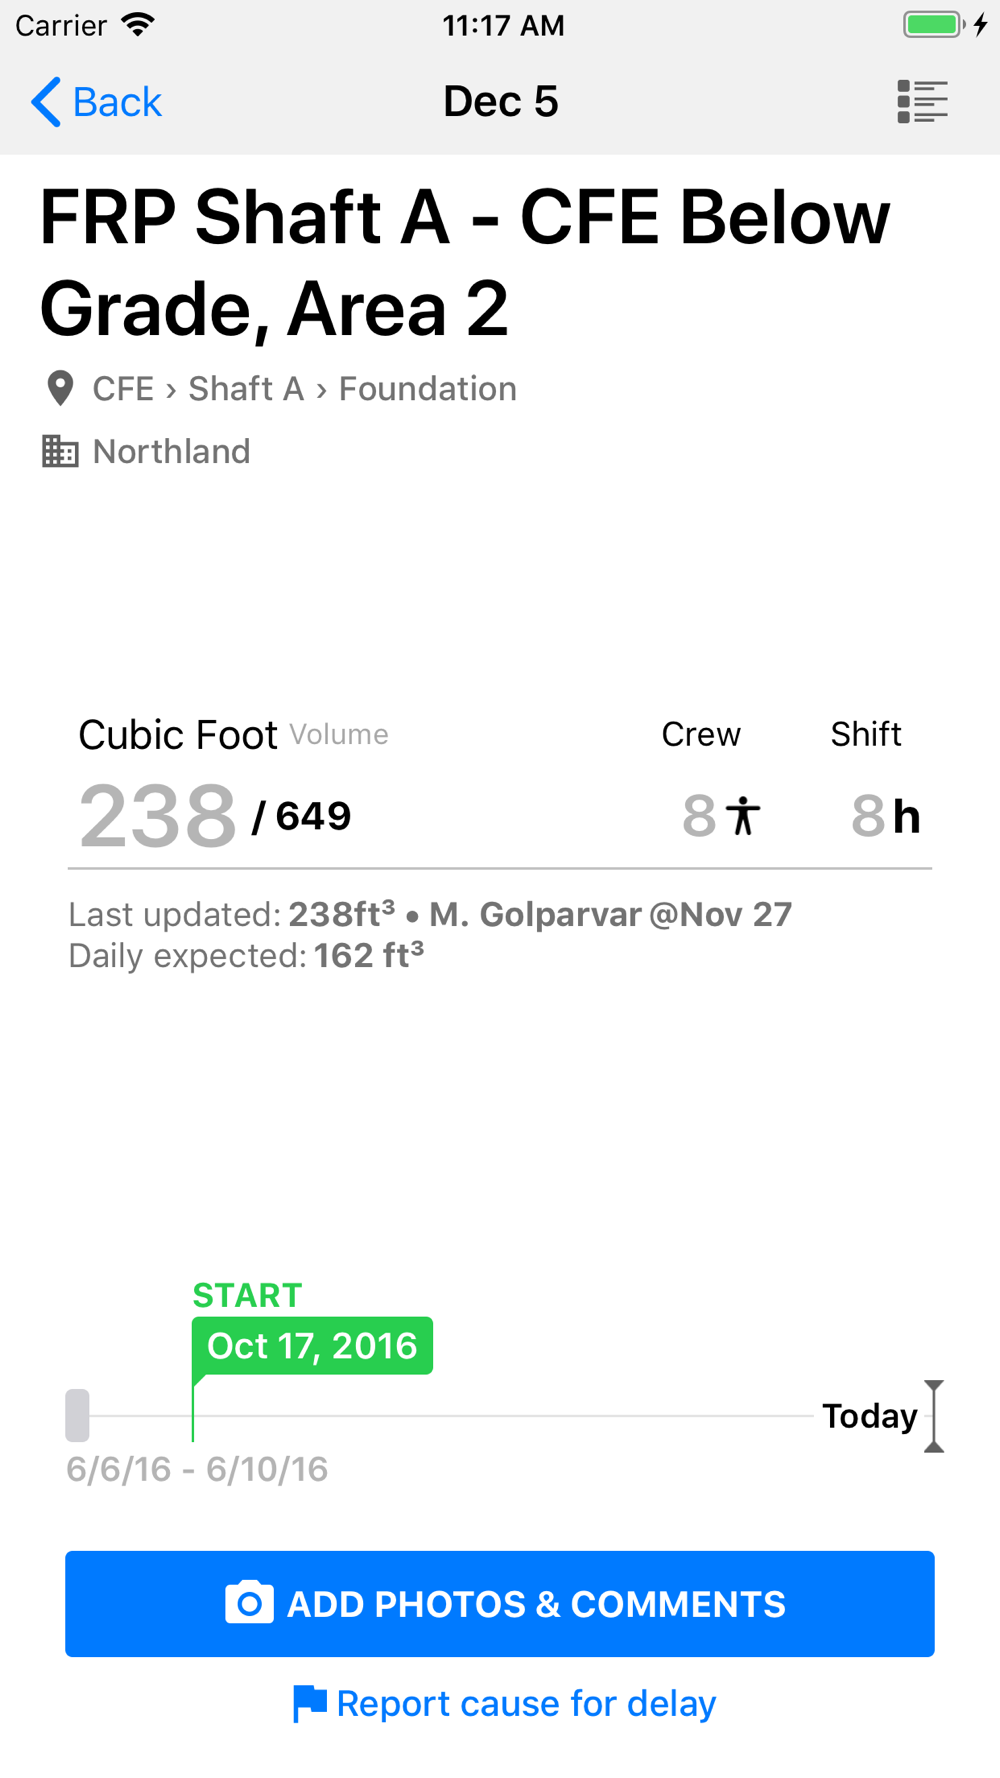Click the Today end marker on timeline
Viewport: 1000px width, 1778px height.
point(933,1416)
